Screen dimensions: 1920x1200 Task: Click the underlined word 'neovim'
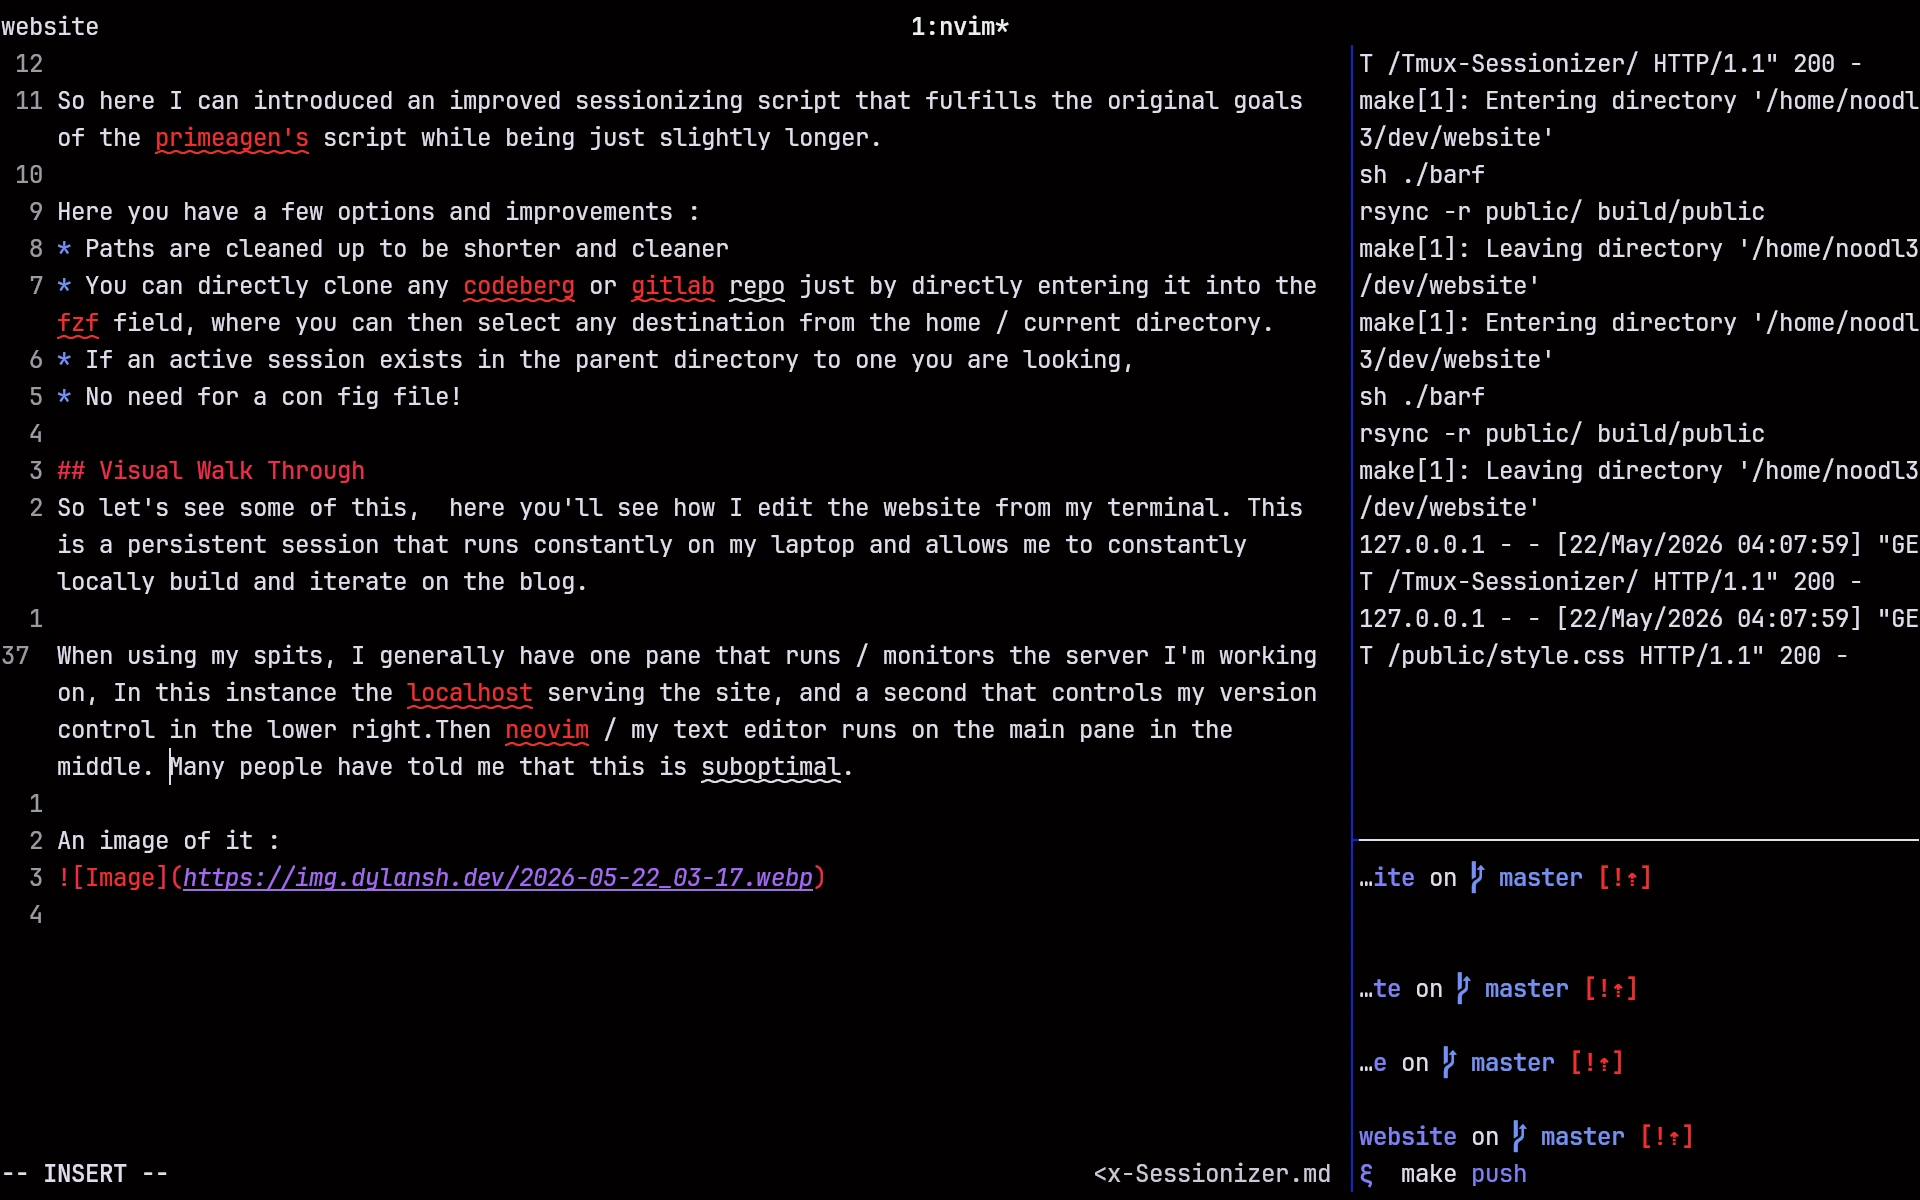pyautogui.click(x=547, y=730)
